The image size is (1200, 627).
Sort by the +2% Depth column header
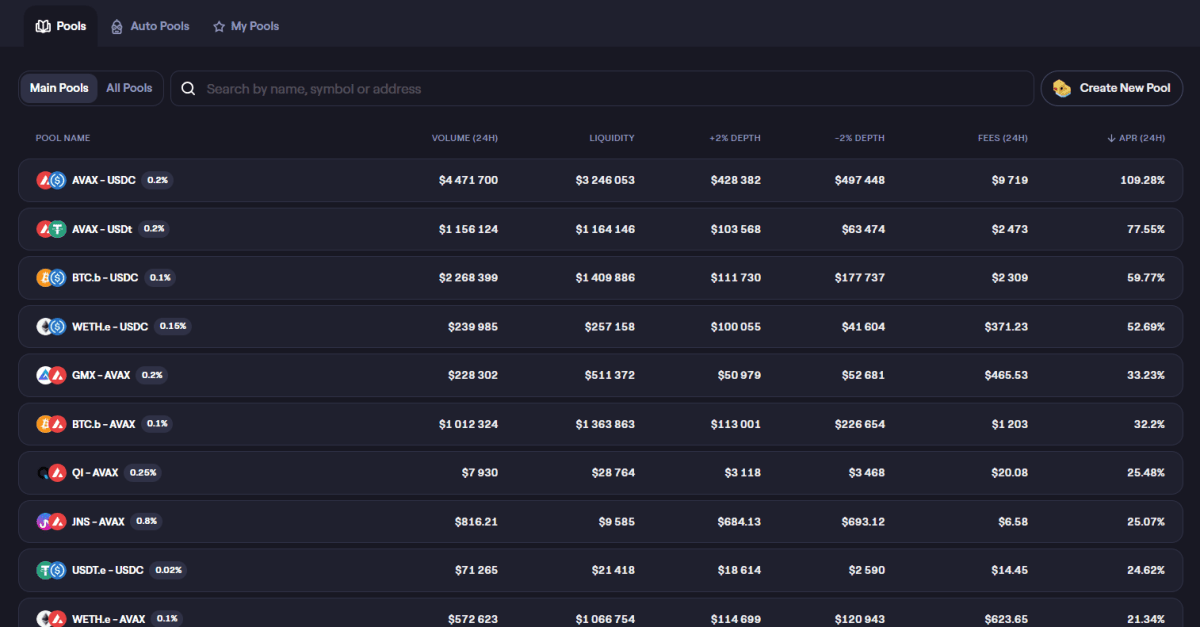point(735,138)
